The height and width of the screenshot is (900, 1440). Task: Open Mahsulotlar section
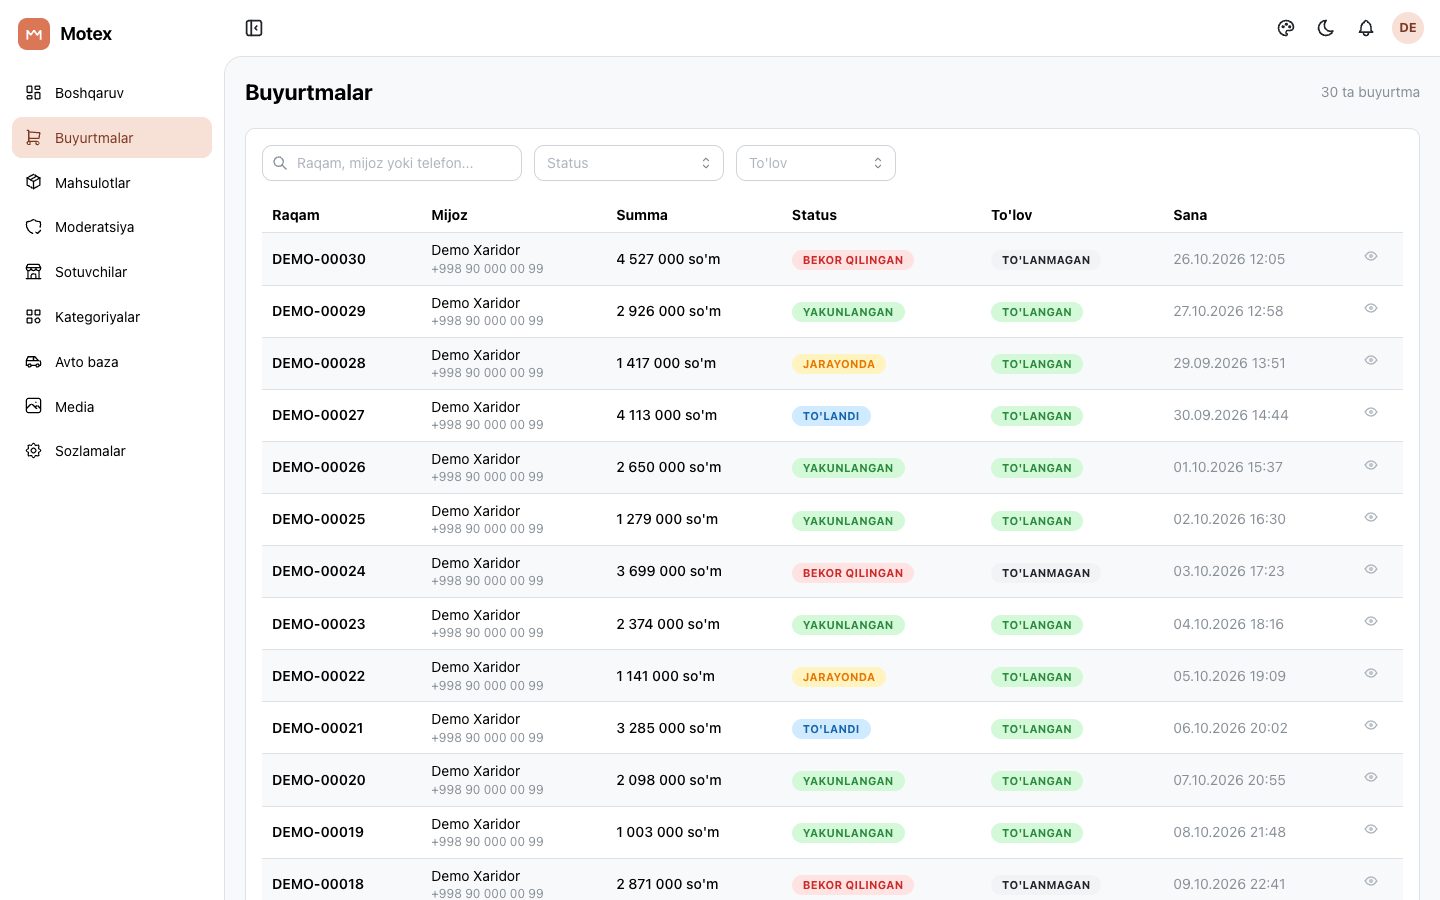[112, 183]
